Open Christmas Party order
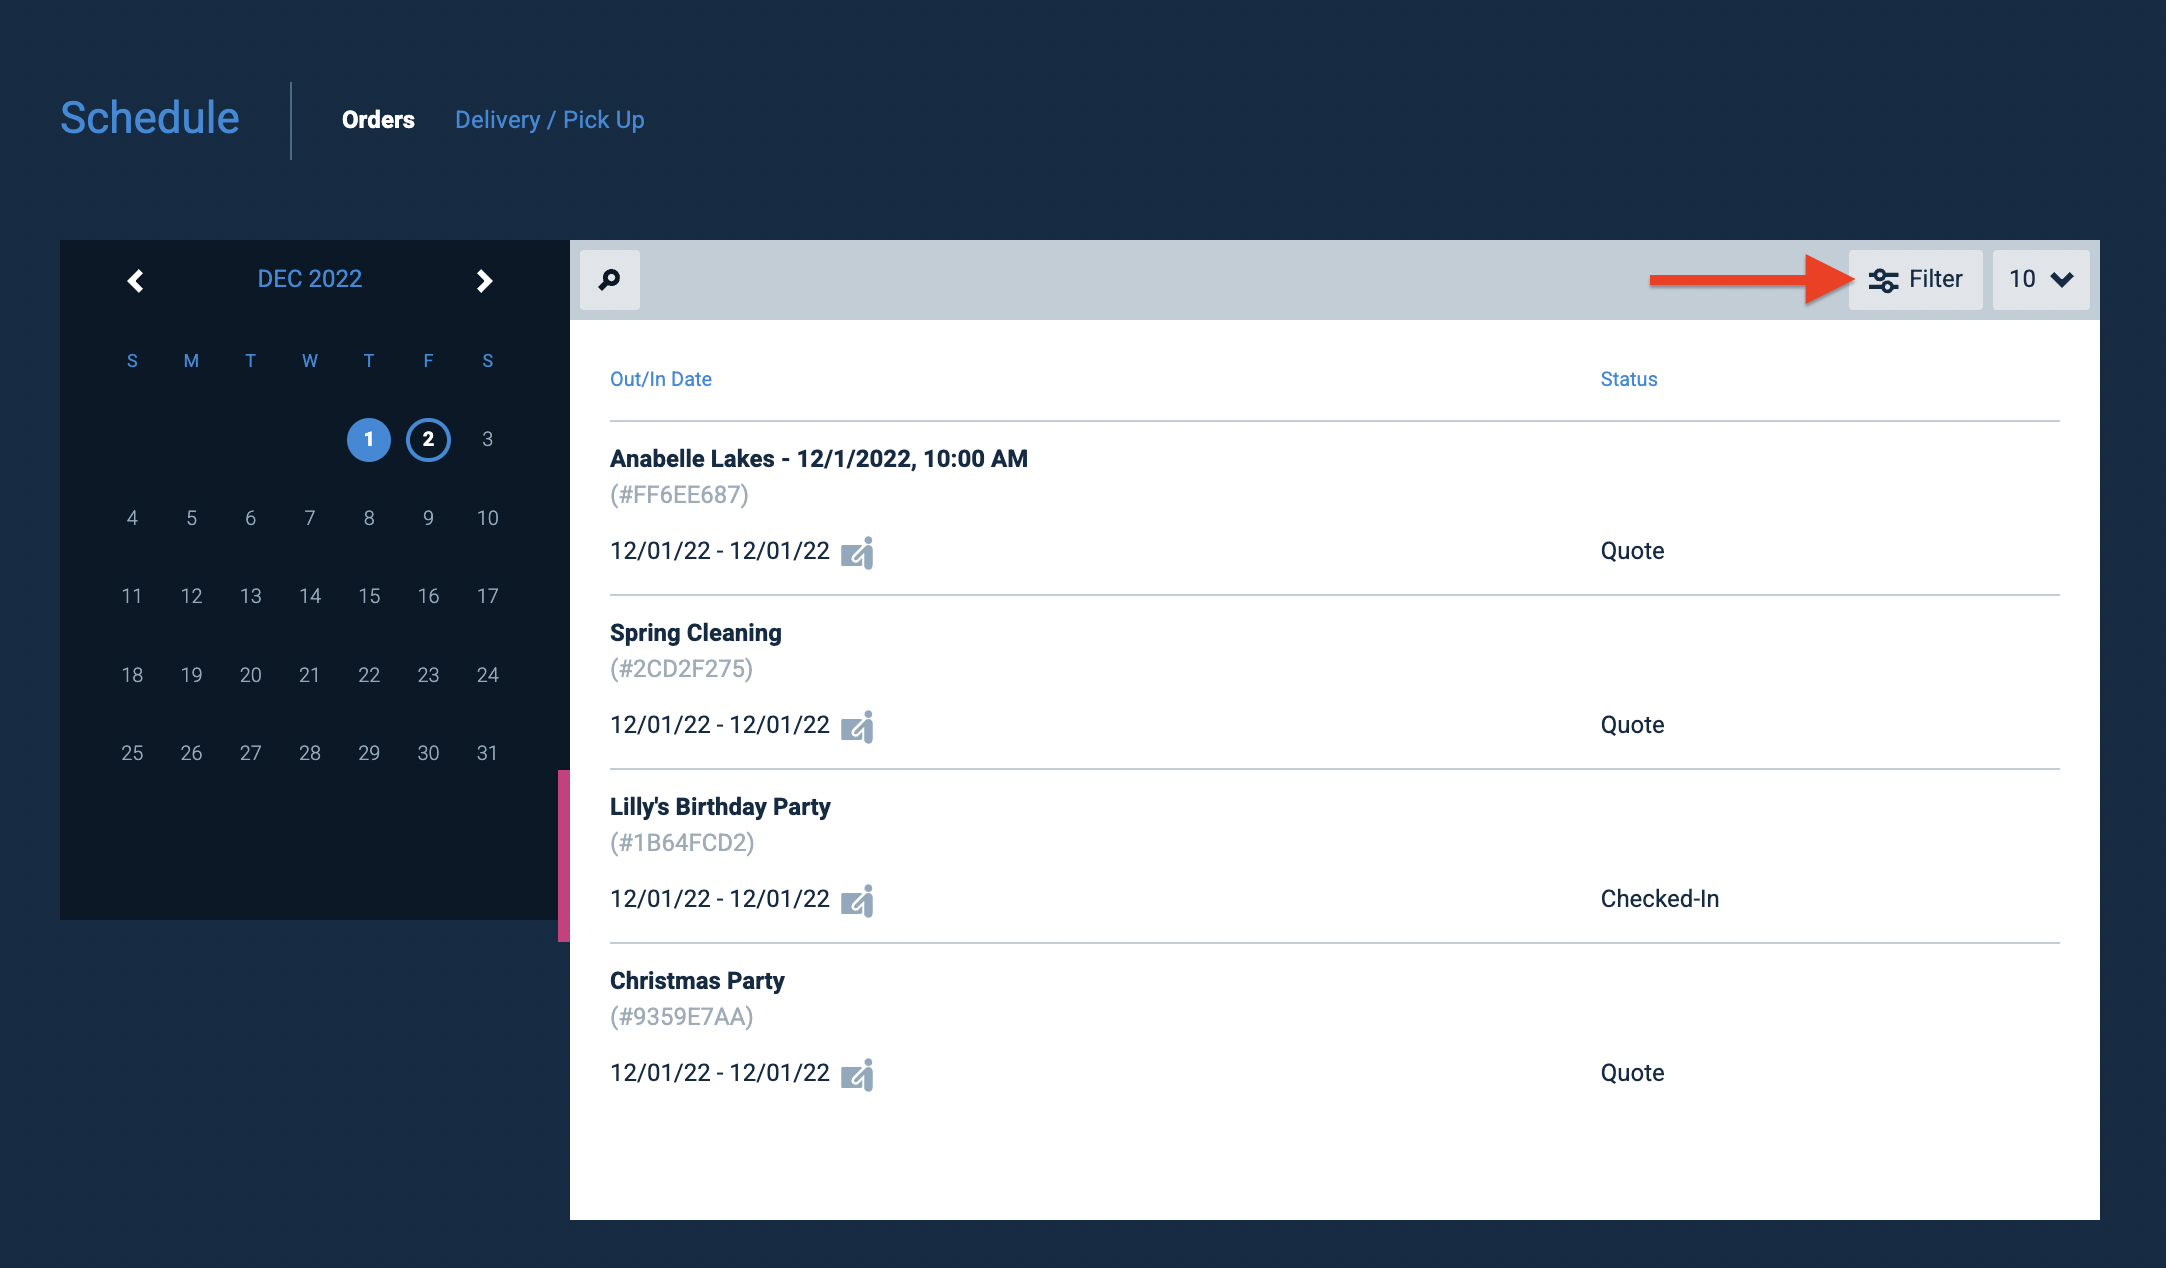Screen dimensions: 2166x1268 [697, 981]
